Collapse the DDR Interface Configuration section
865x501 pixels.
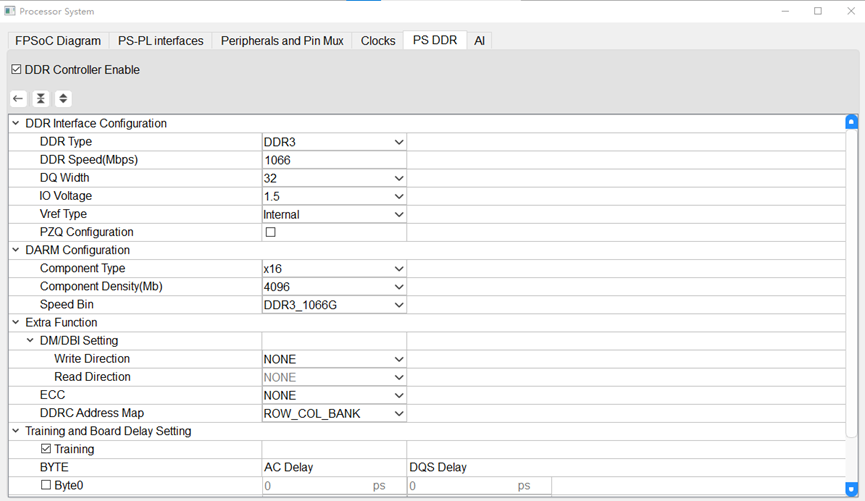click(x=16, y=124)
